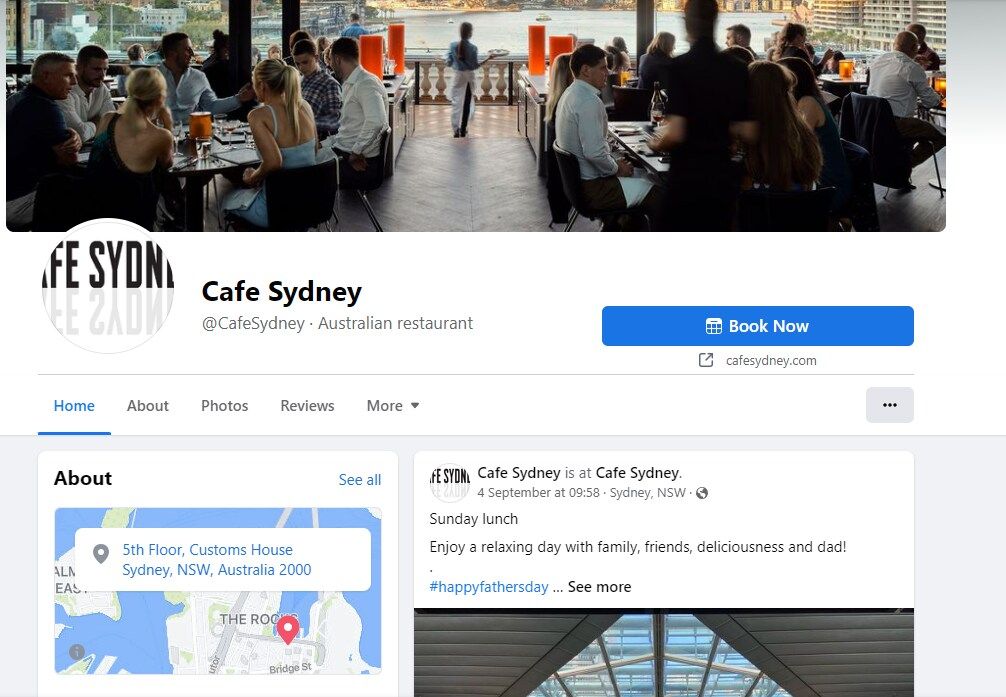
Task: Click the calendar icon on Book Now
Action: (713, 326)
